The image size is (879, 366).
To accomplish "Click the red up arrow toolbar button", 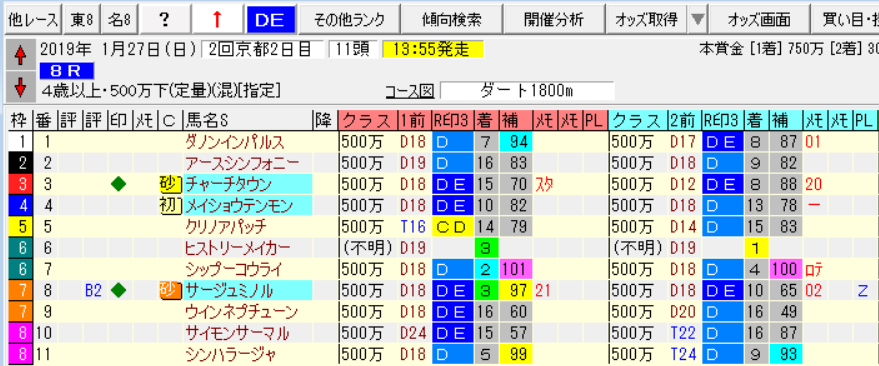I will 217,19.
